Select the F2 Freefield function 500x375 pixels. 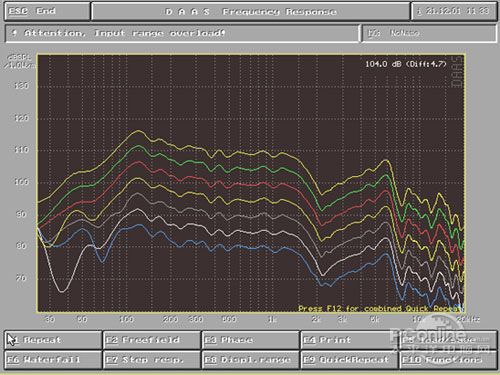pos(152,340)
